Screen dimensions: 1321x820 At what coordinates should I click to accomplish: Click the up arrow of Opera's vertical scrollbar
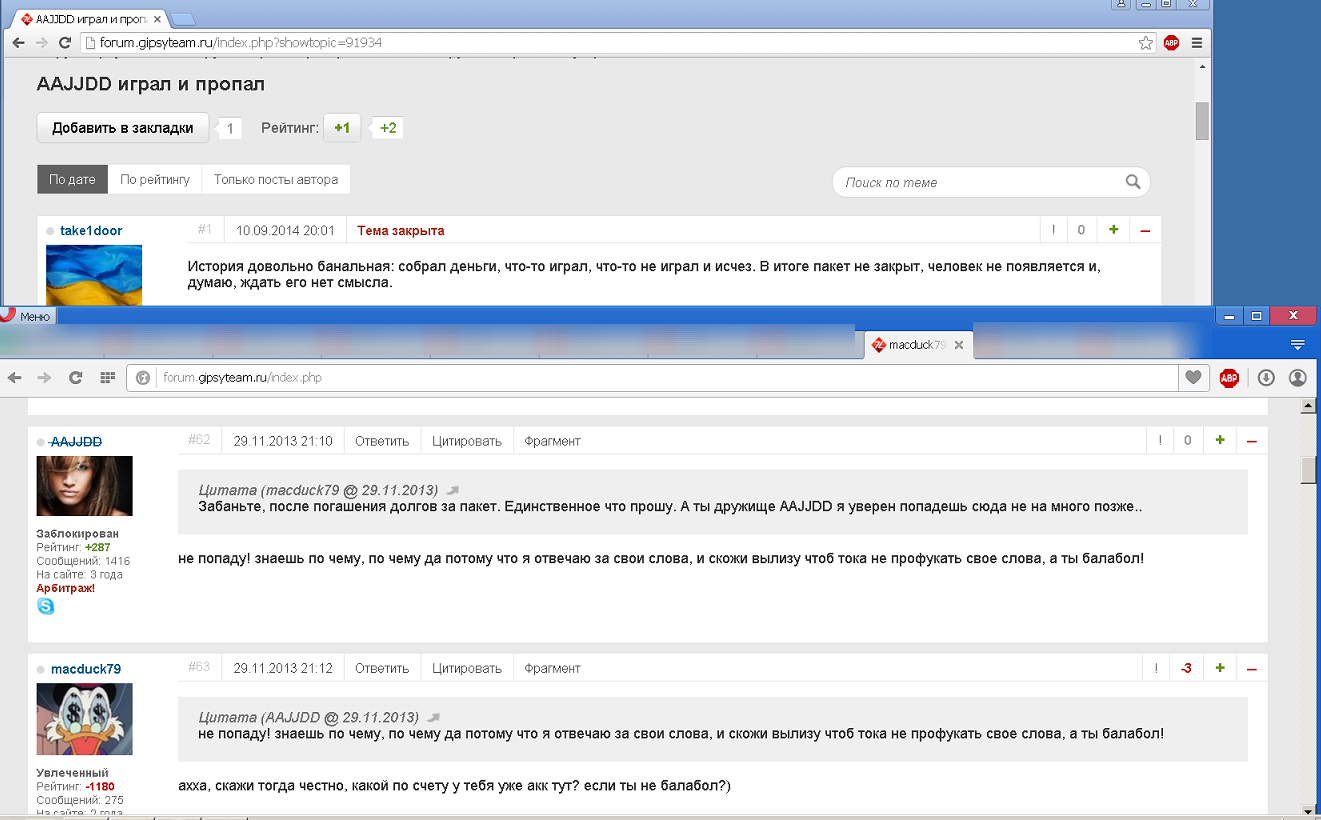coord(1310,405)
